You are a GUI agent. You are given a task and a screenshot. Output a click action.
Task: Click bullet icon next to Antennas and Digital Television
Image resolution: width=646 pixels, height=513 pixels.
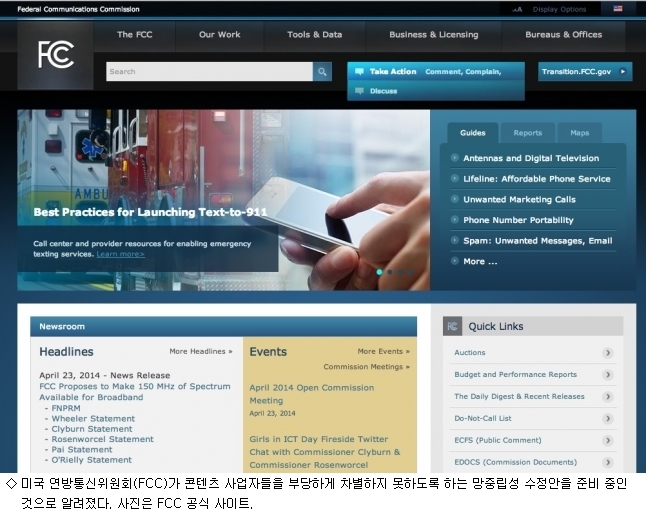coord(455,157)
